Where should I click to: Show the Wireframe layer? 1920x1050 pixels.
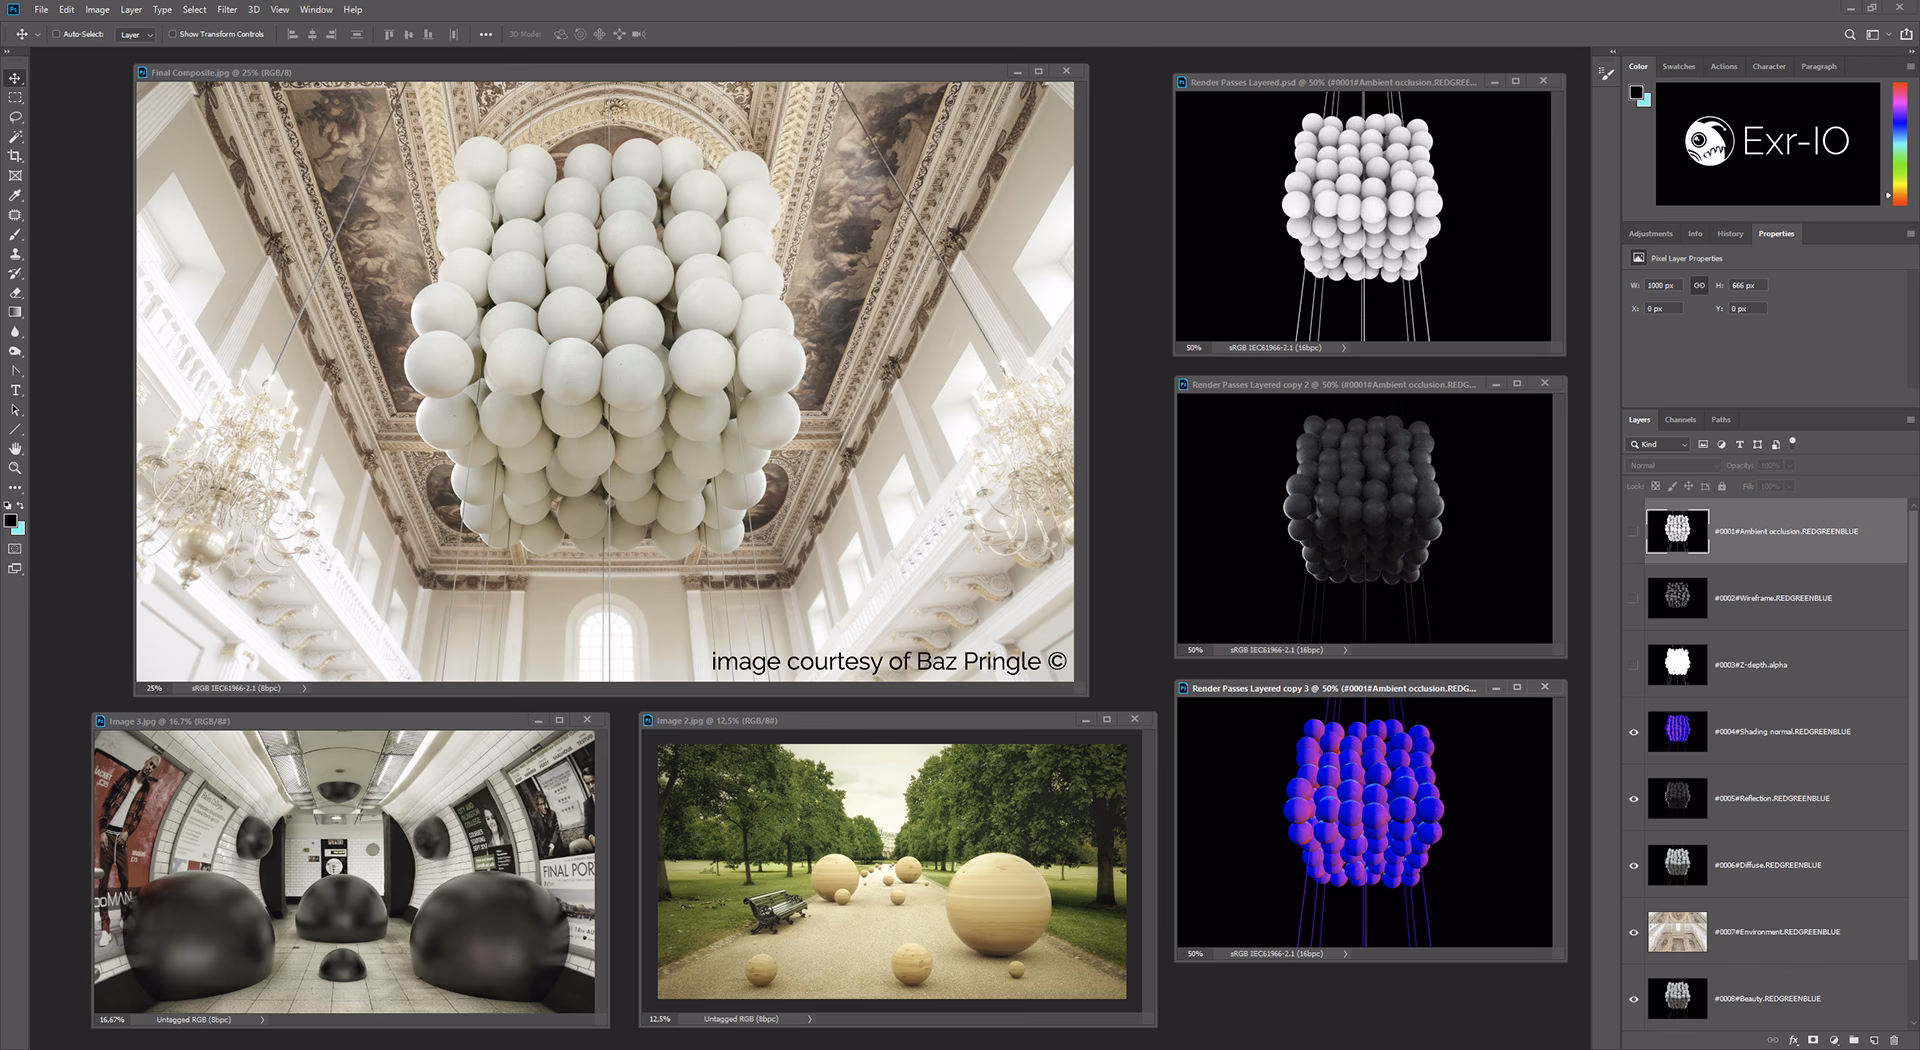(1634, 598)
